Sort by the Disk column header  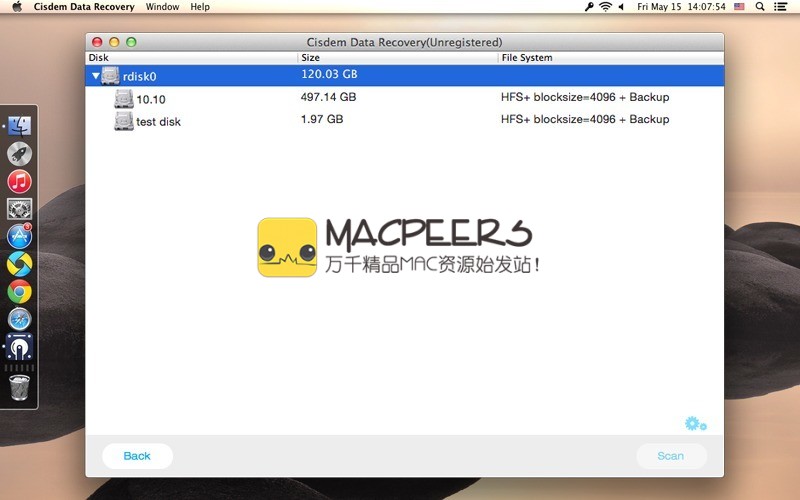[x=191, y=58]
